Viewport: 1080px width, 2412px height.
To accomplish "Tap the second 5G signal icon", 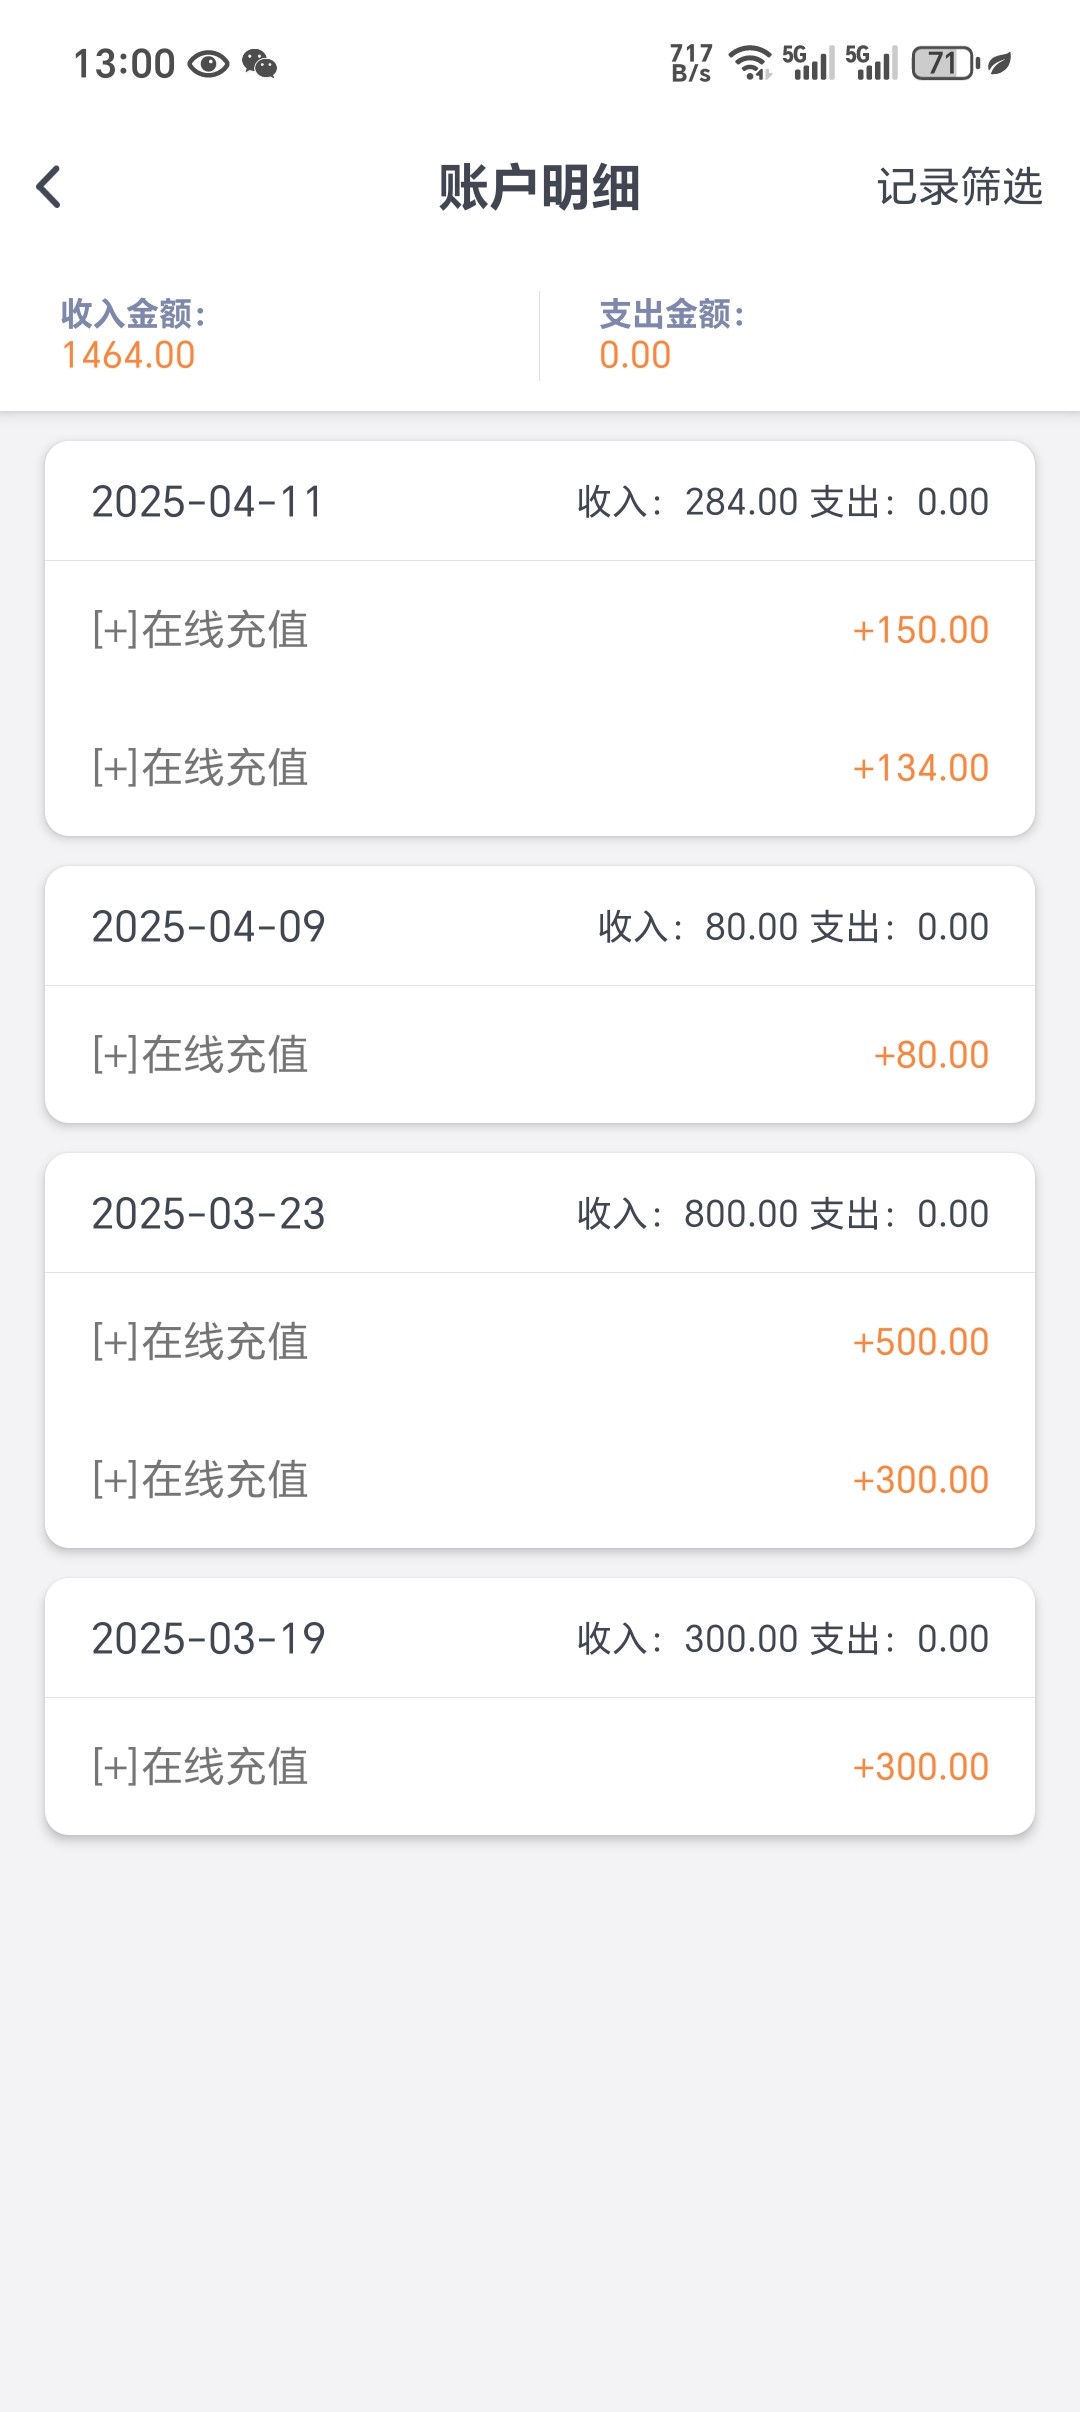I will click(872, 63).
